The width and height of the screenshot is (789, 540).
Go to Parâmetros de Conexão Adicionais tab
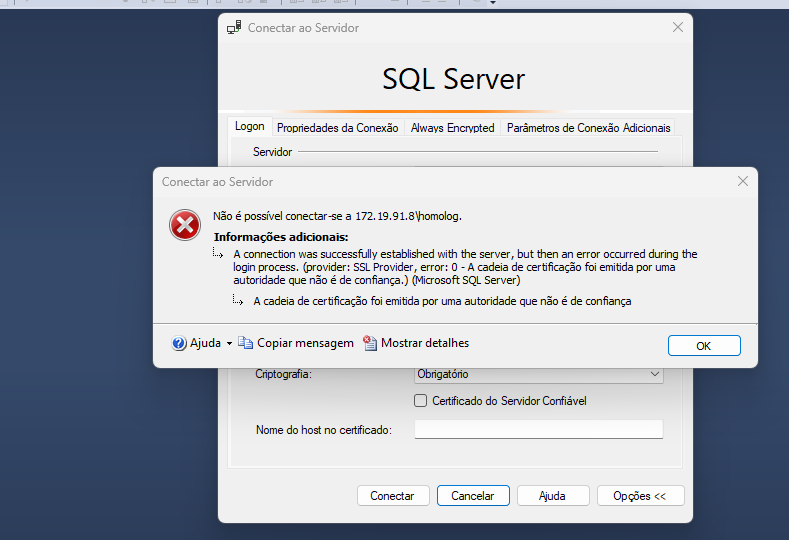[x=588, y=128]
